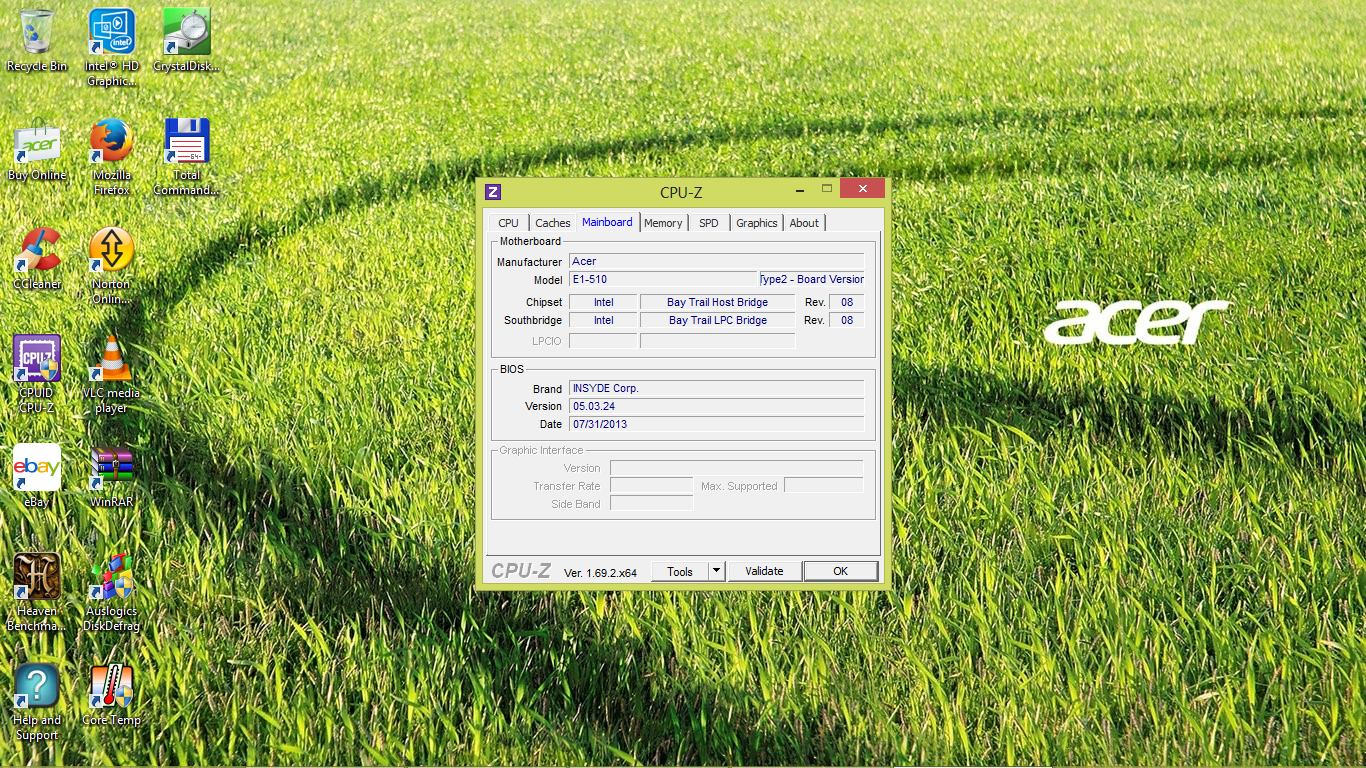Go to the CPU tab
The image size is (1366, 768).
point(508,223)
